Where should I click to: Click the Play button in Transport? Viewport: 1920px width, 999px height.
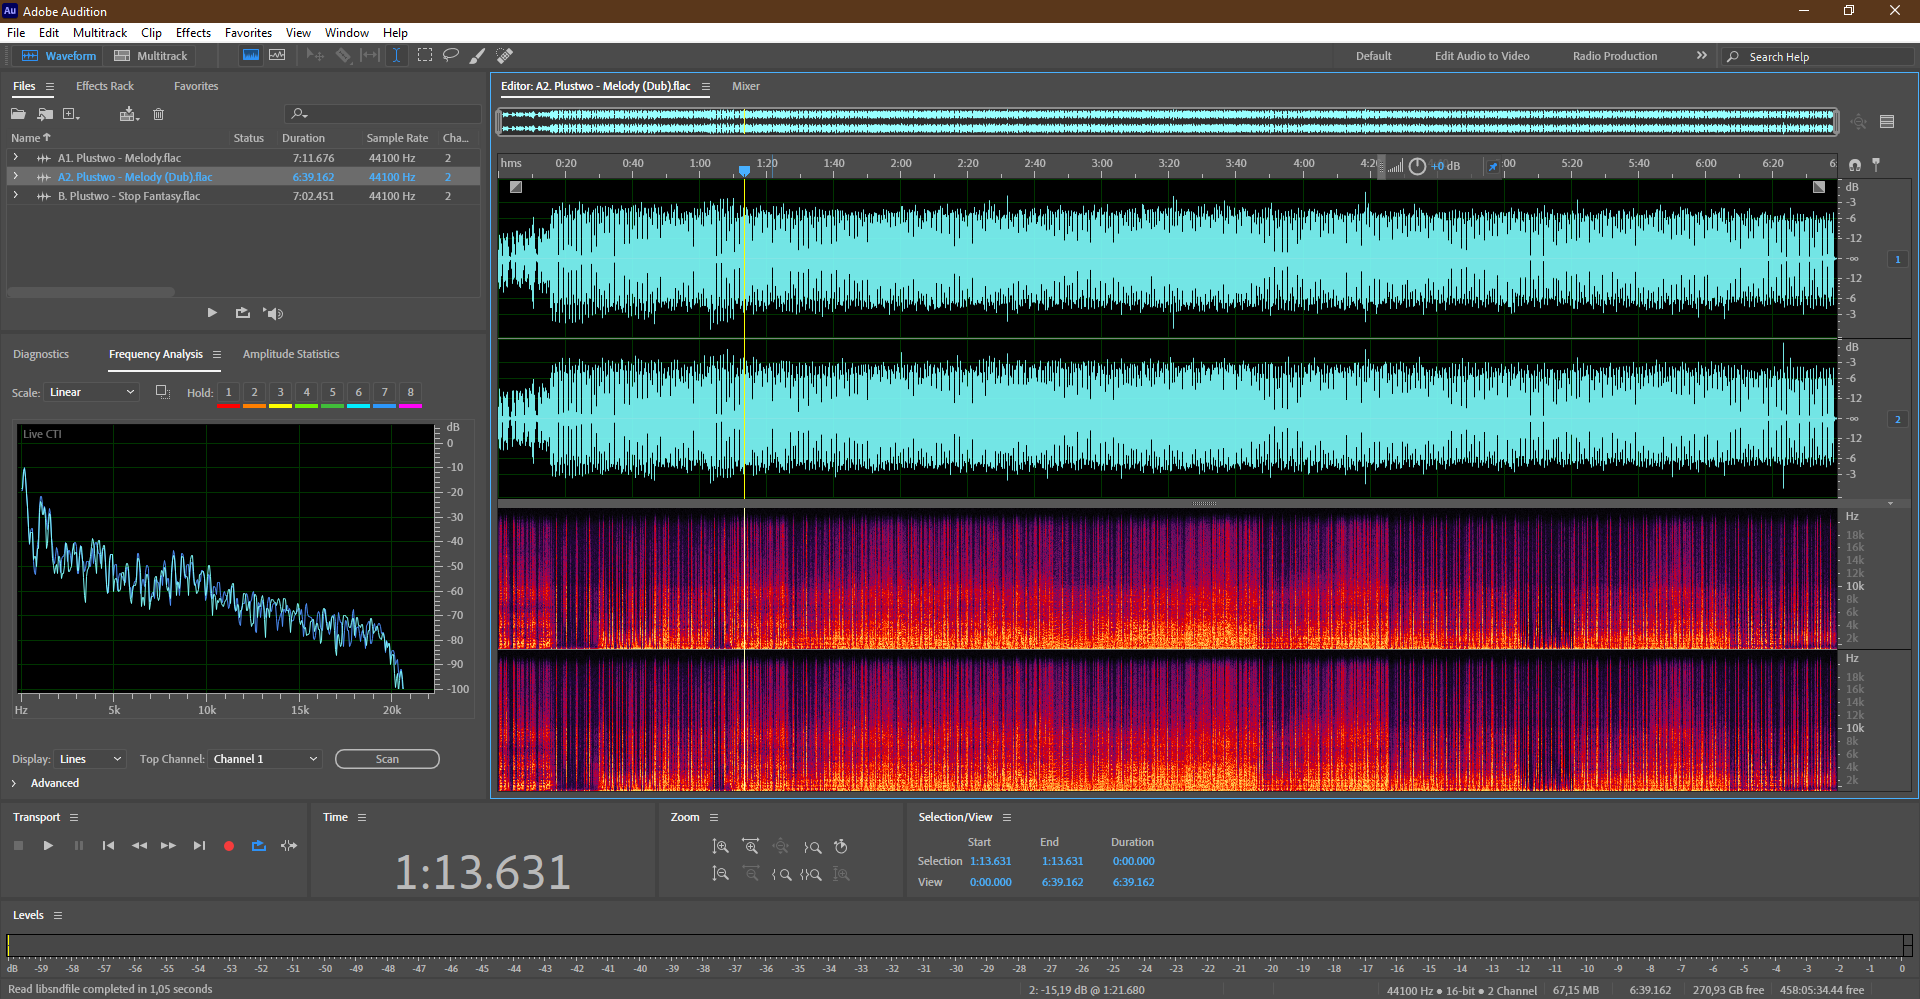point(48,846)
